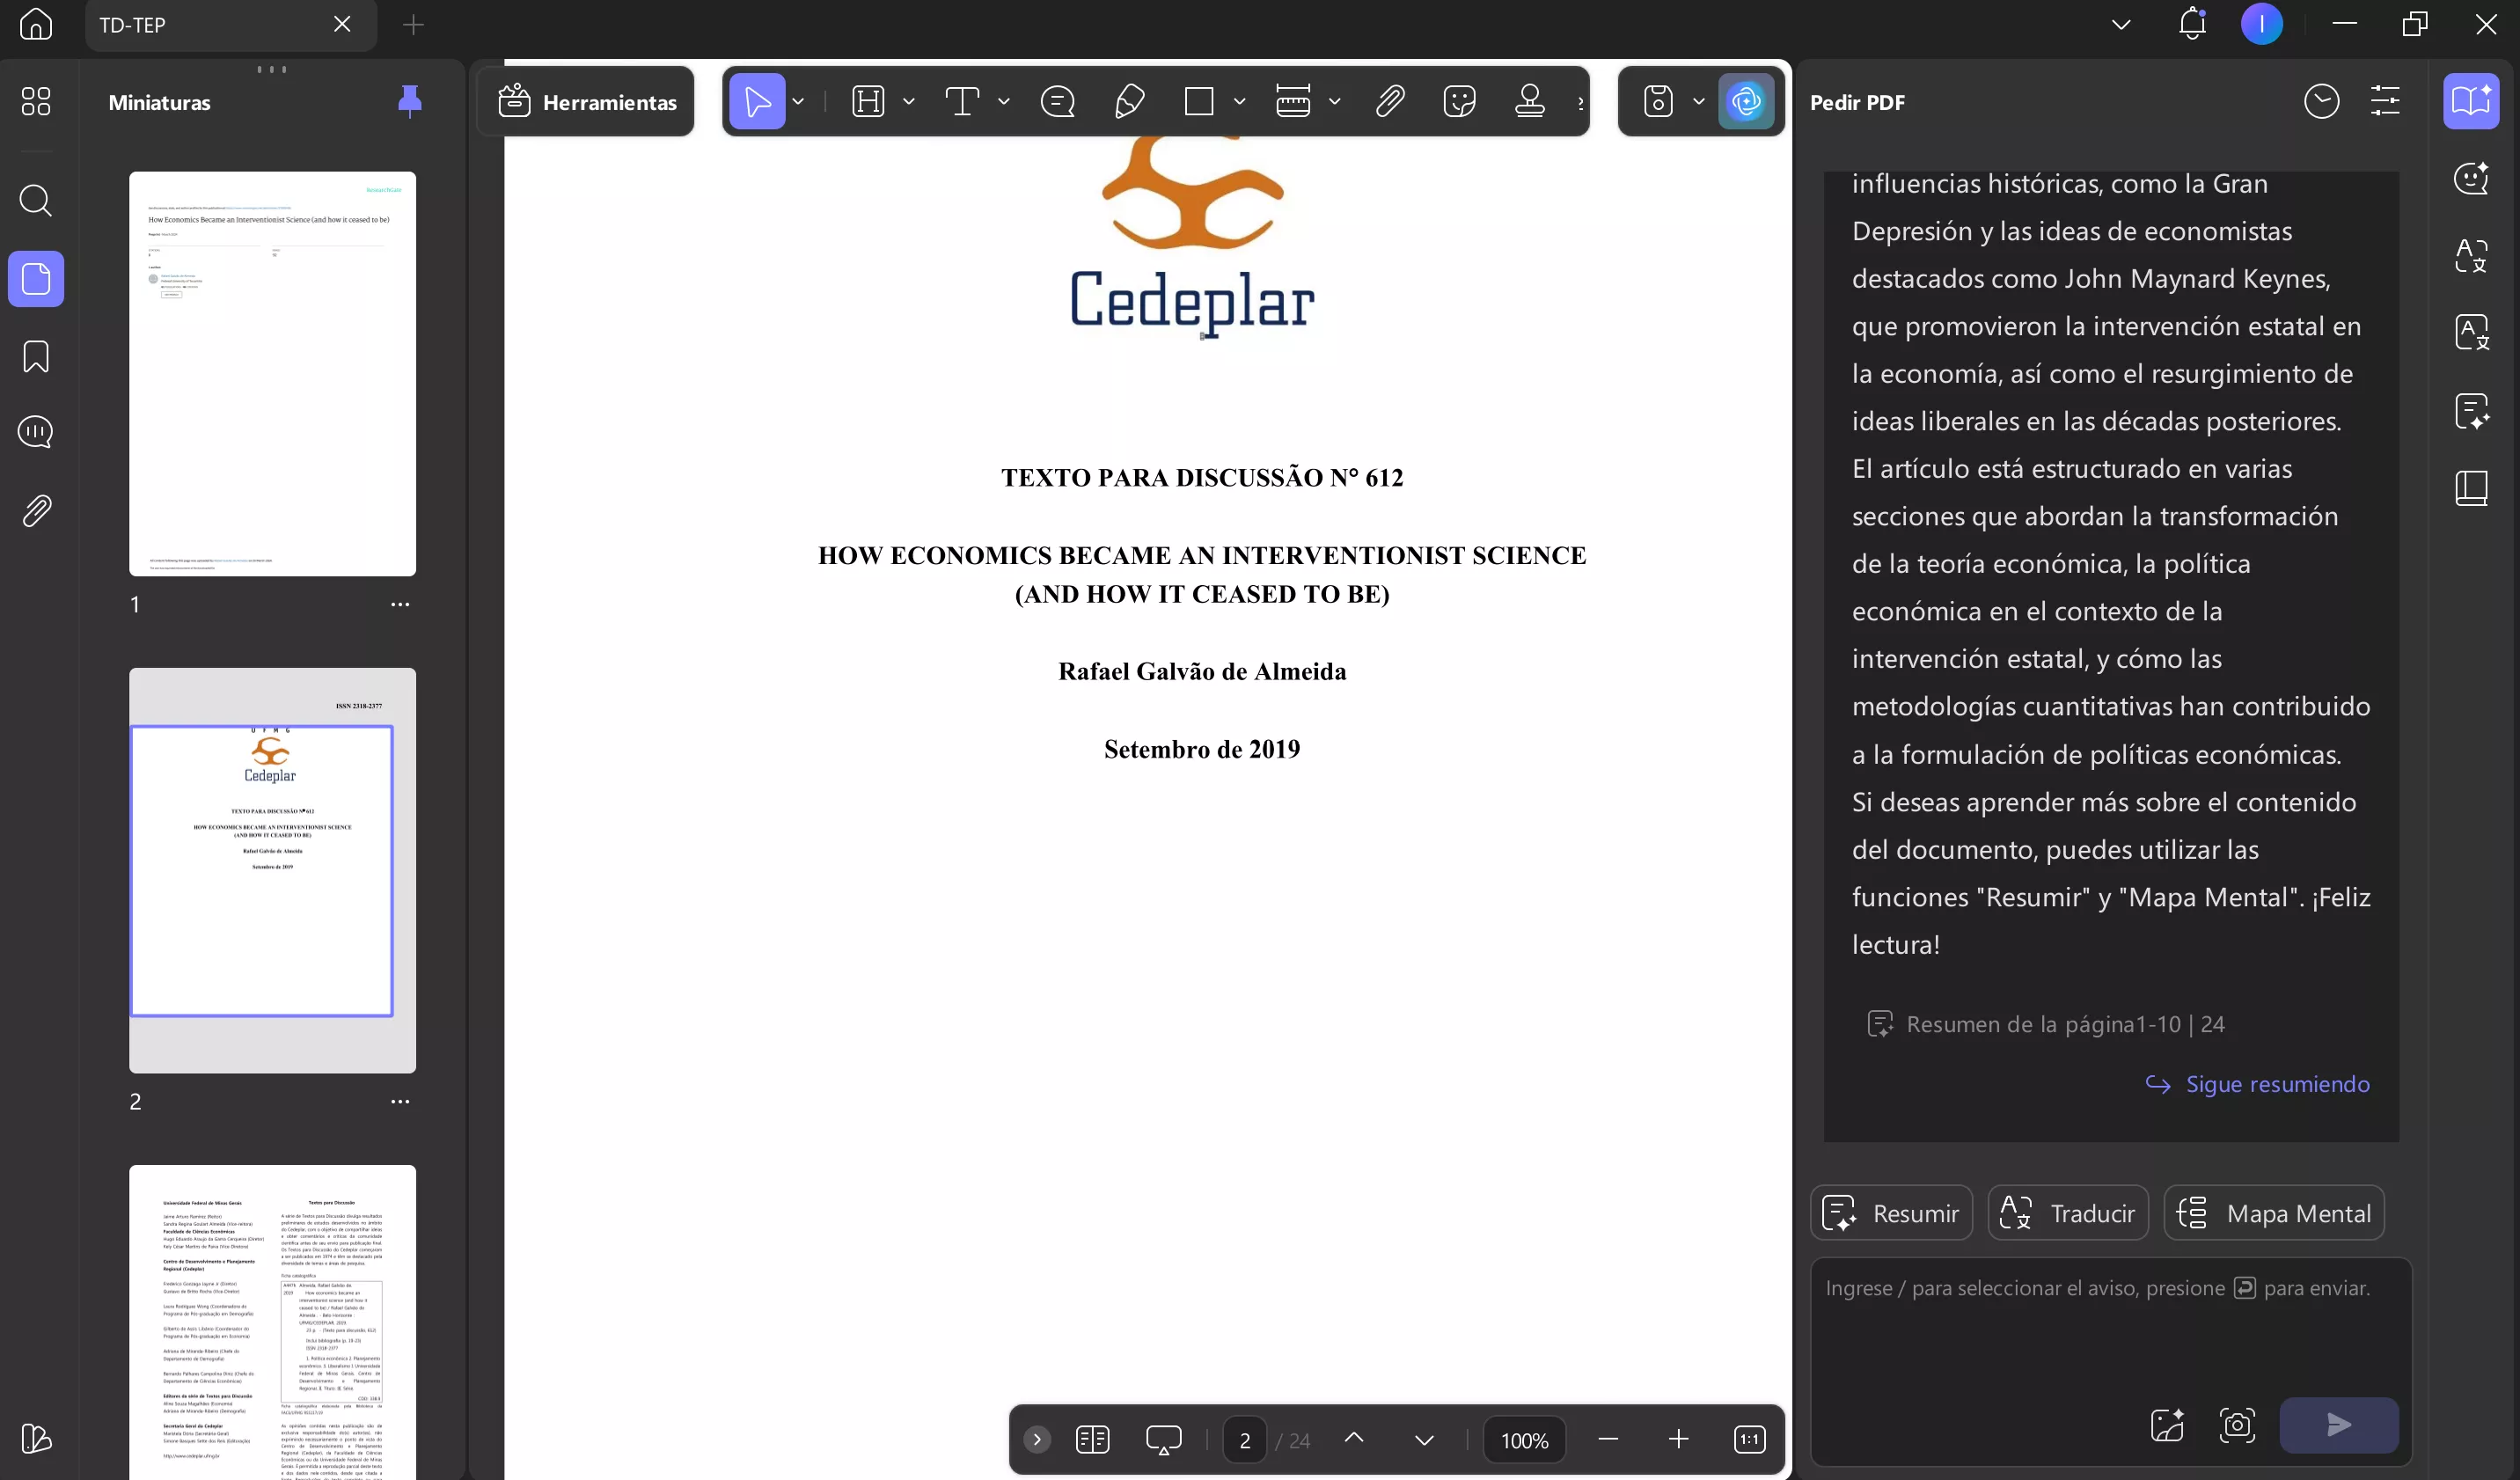
Task: Click the screenshot capture icon in chat
Action: (x=2237, y=1425)
